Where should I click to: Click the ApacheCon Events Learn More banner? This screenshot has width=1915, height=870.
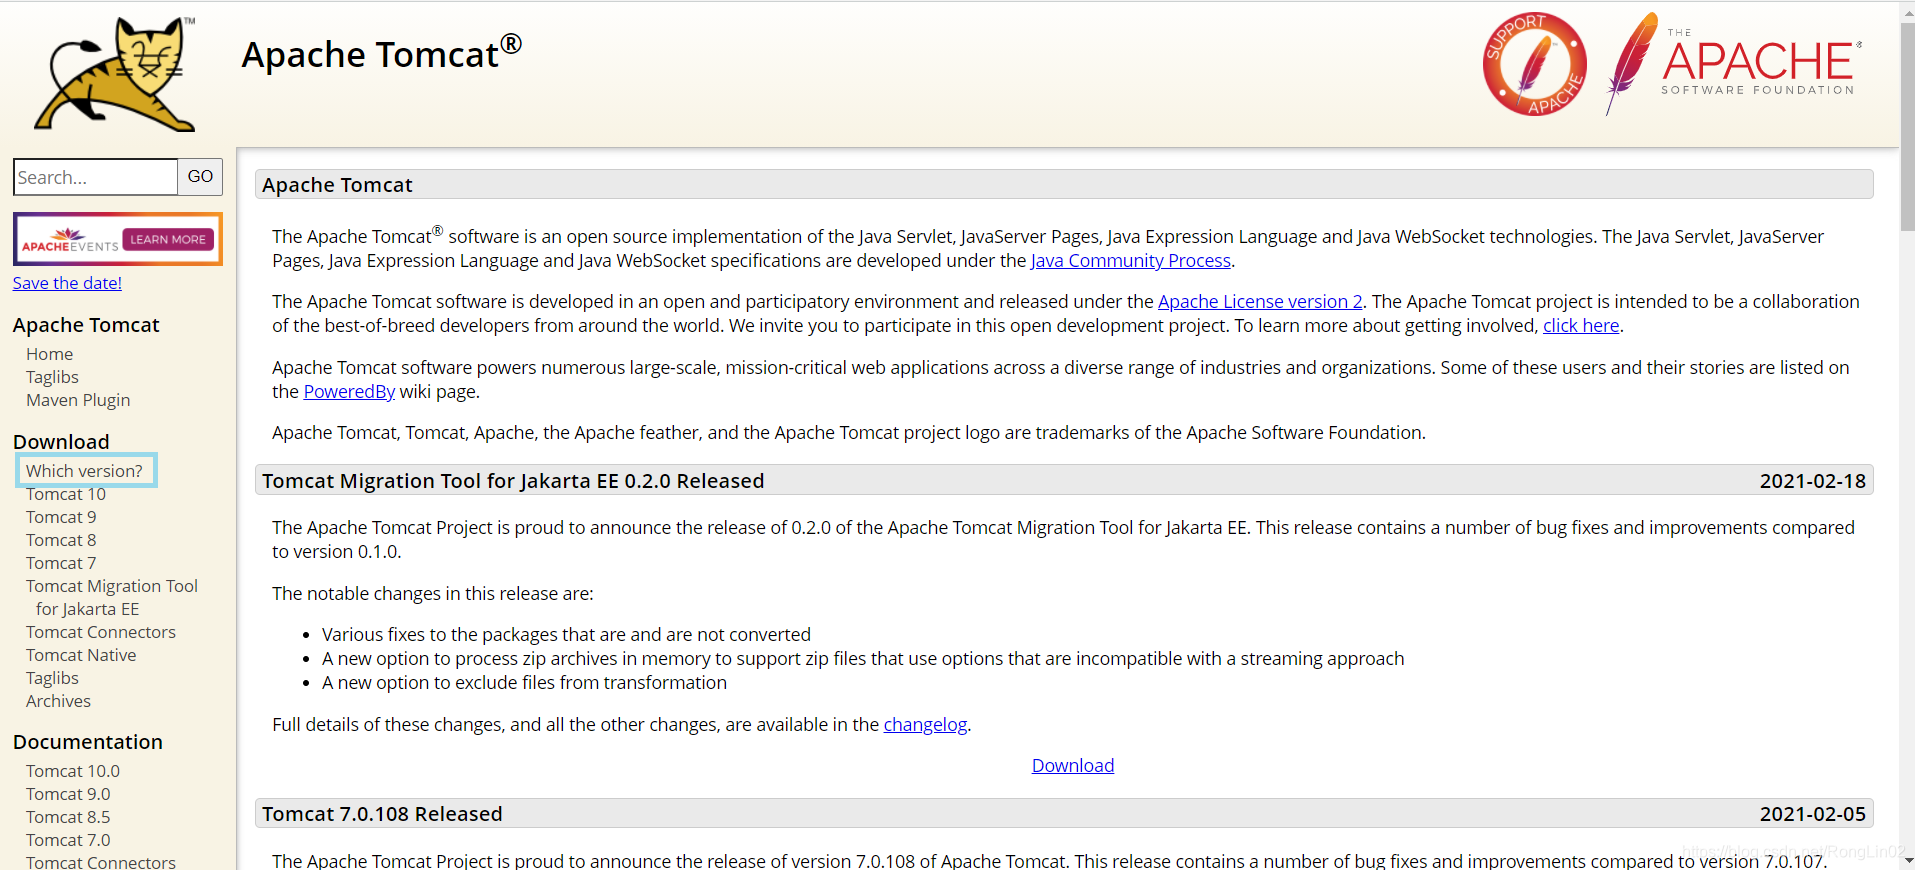(x=118, y=239)
